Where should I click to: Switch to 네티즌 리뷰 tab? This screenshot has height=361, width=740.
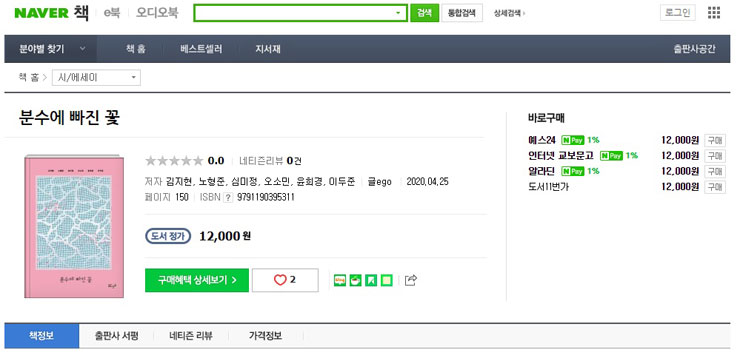tap(191, 336)
